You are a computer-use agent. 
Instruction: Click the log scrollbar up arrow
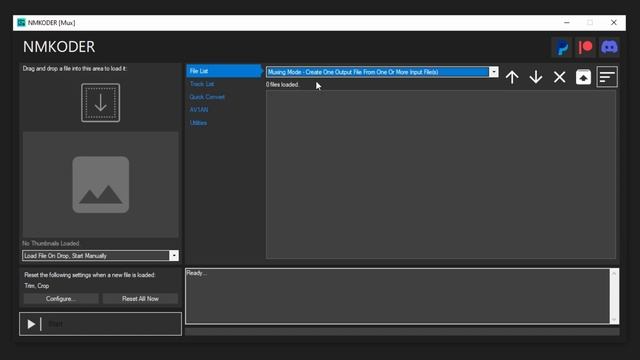click(x=614, y=273)
